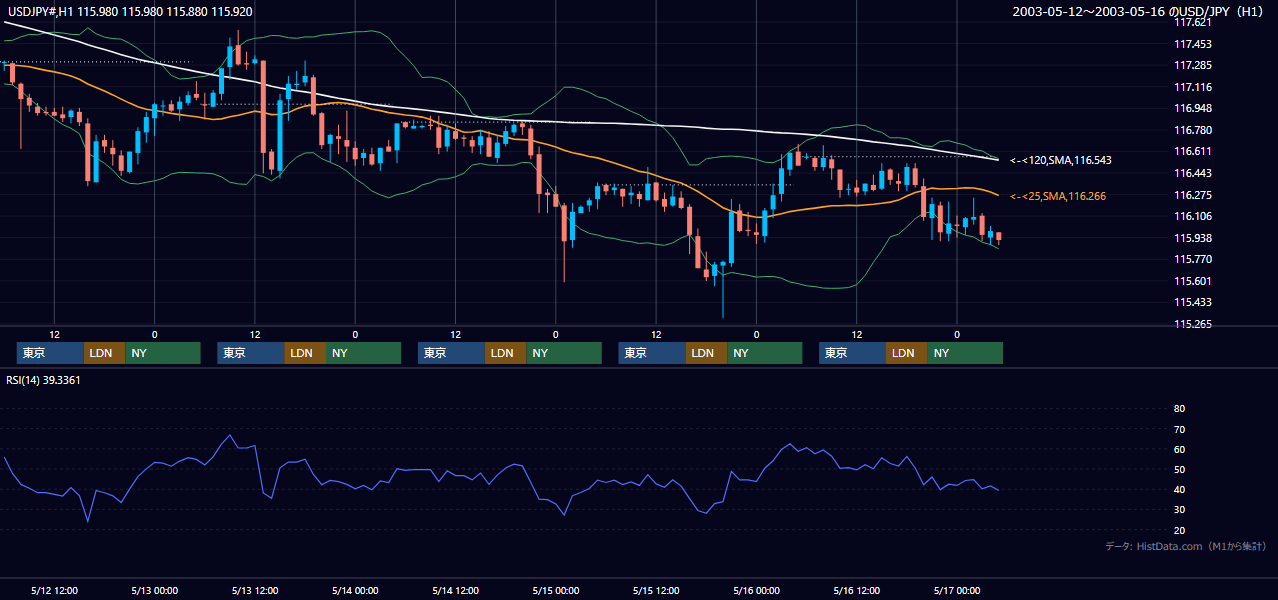Image resolution: width=1278 pixels, height=600 pixels.
Task: Select the 5/13 00:00 time label
Action: point(154,591)
